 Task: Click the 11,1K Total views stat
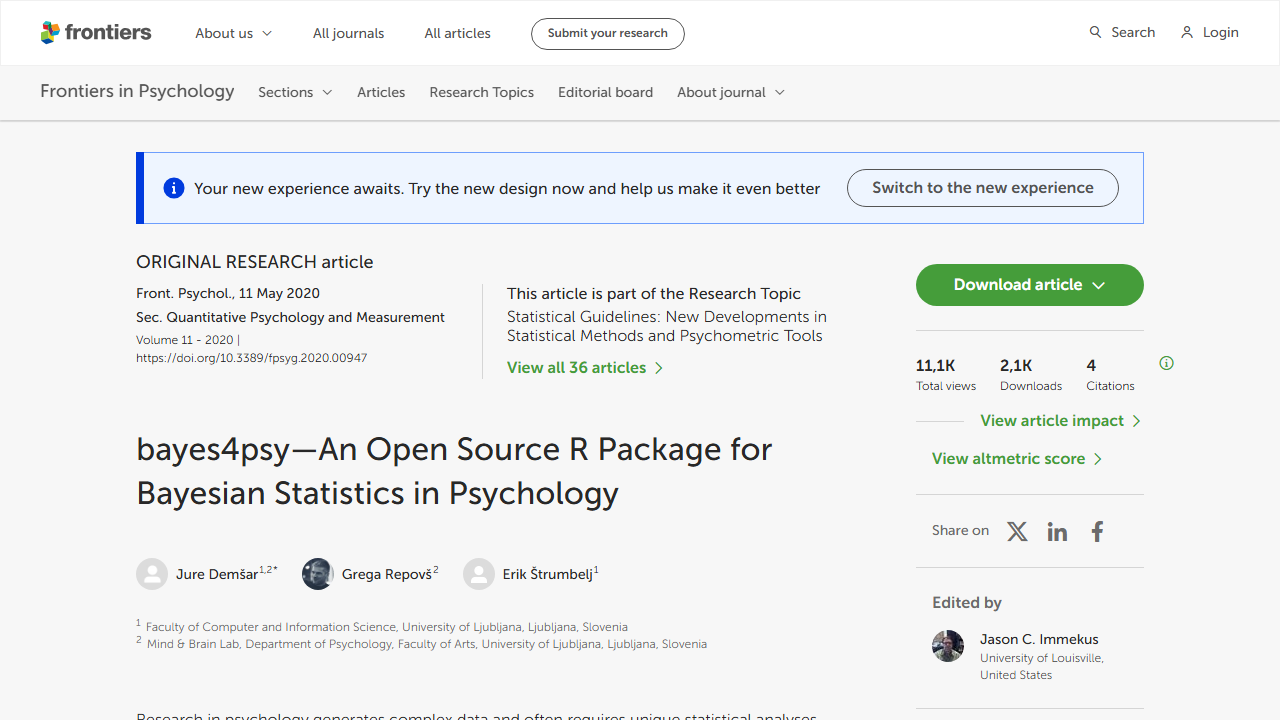point(946,375)
